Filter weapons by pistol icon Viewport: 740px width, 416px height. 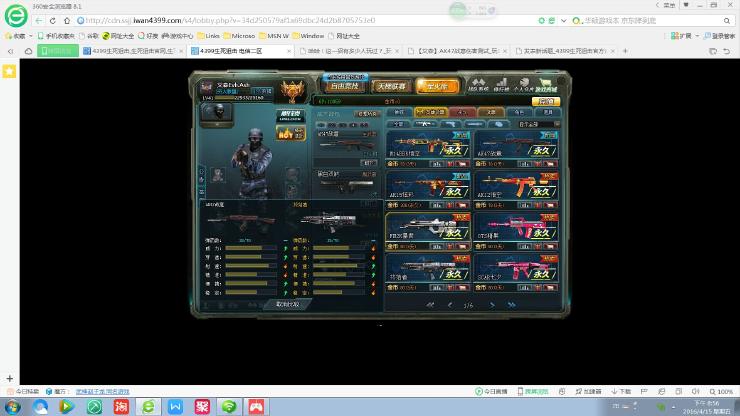(450, 124)
